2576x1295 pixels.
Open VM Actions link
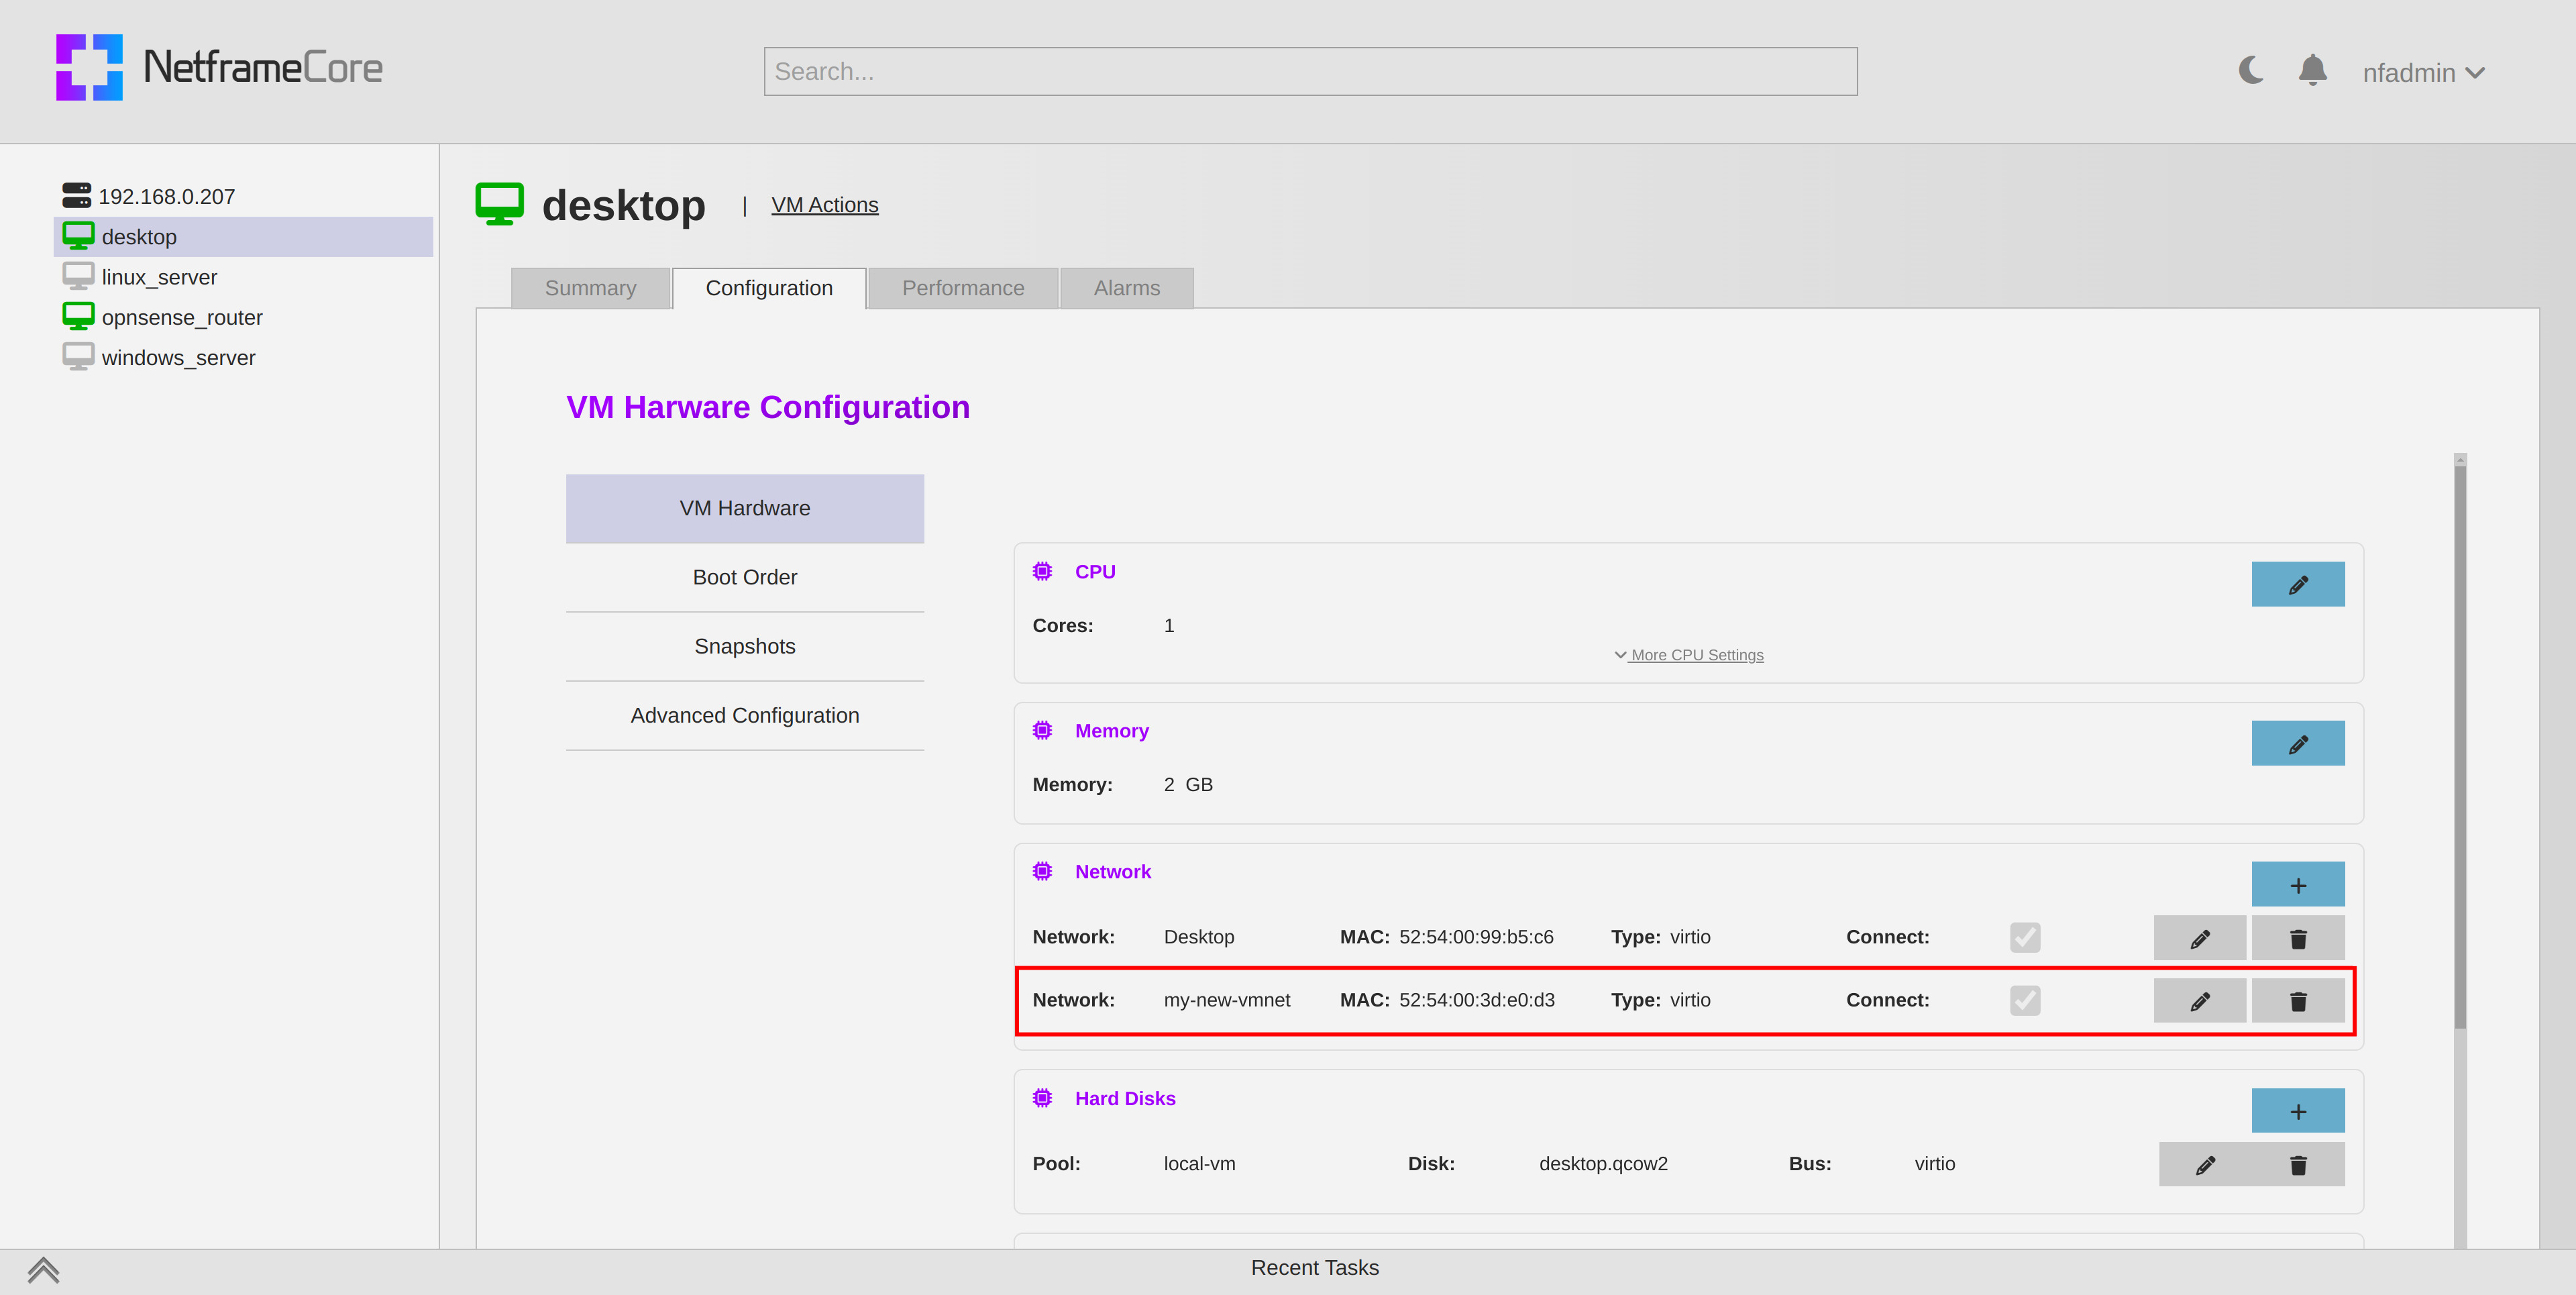point(824,205)
